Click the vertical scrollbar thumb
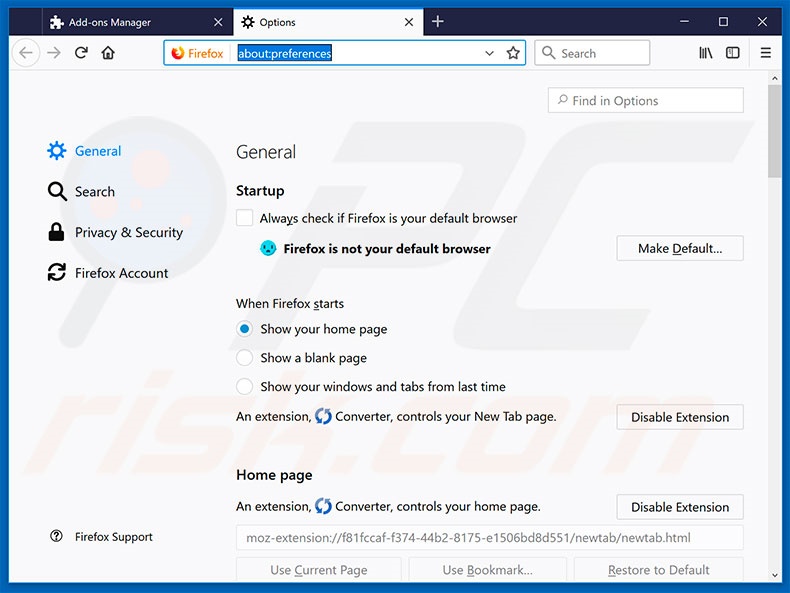790x593 pixels. pos(775,132)
